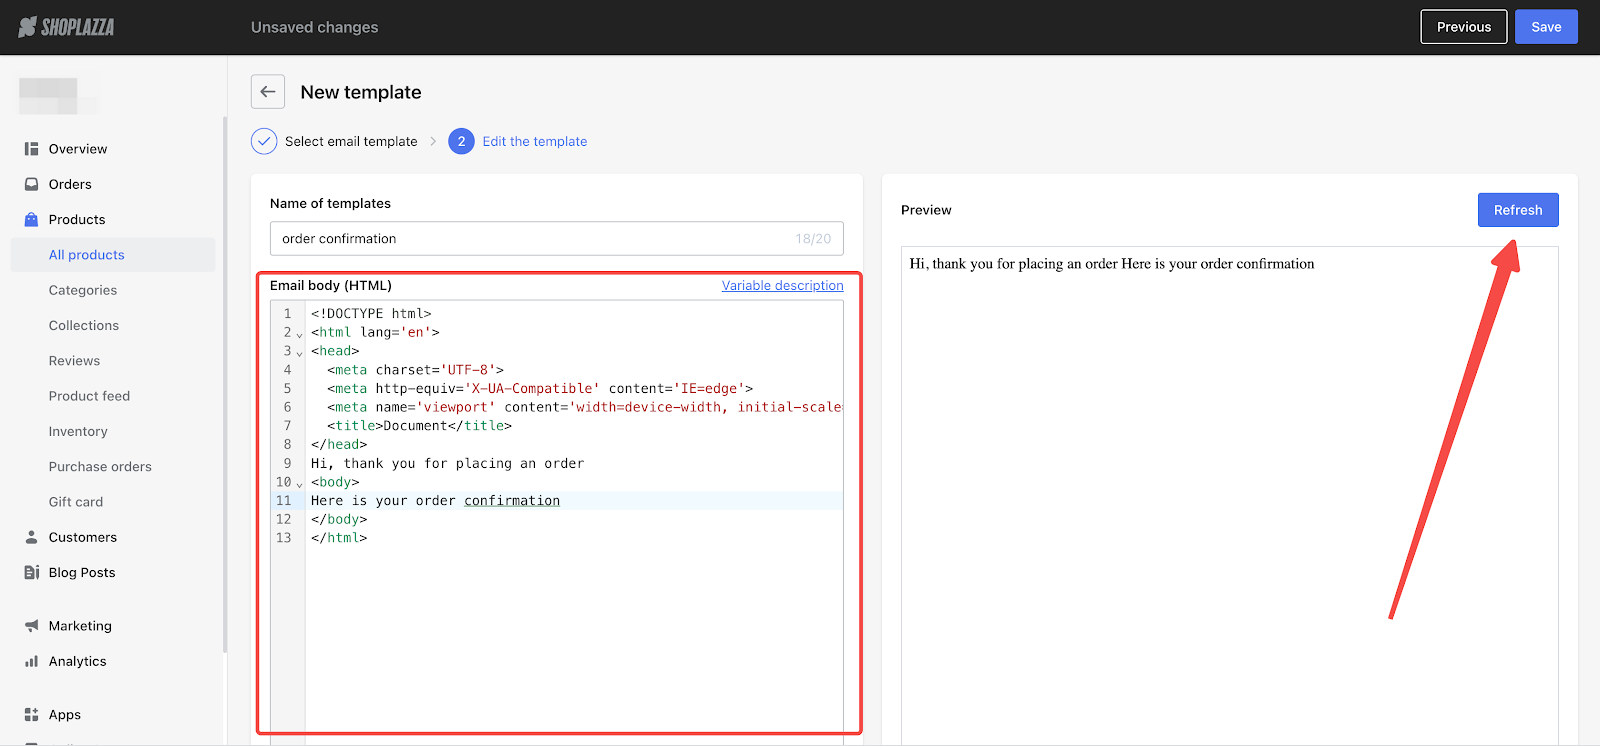Viewport: 1600px width, 746px height.
Task: Click the Previous button
Action: pyautogui.click(x=1464, y=27)
